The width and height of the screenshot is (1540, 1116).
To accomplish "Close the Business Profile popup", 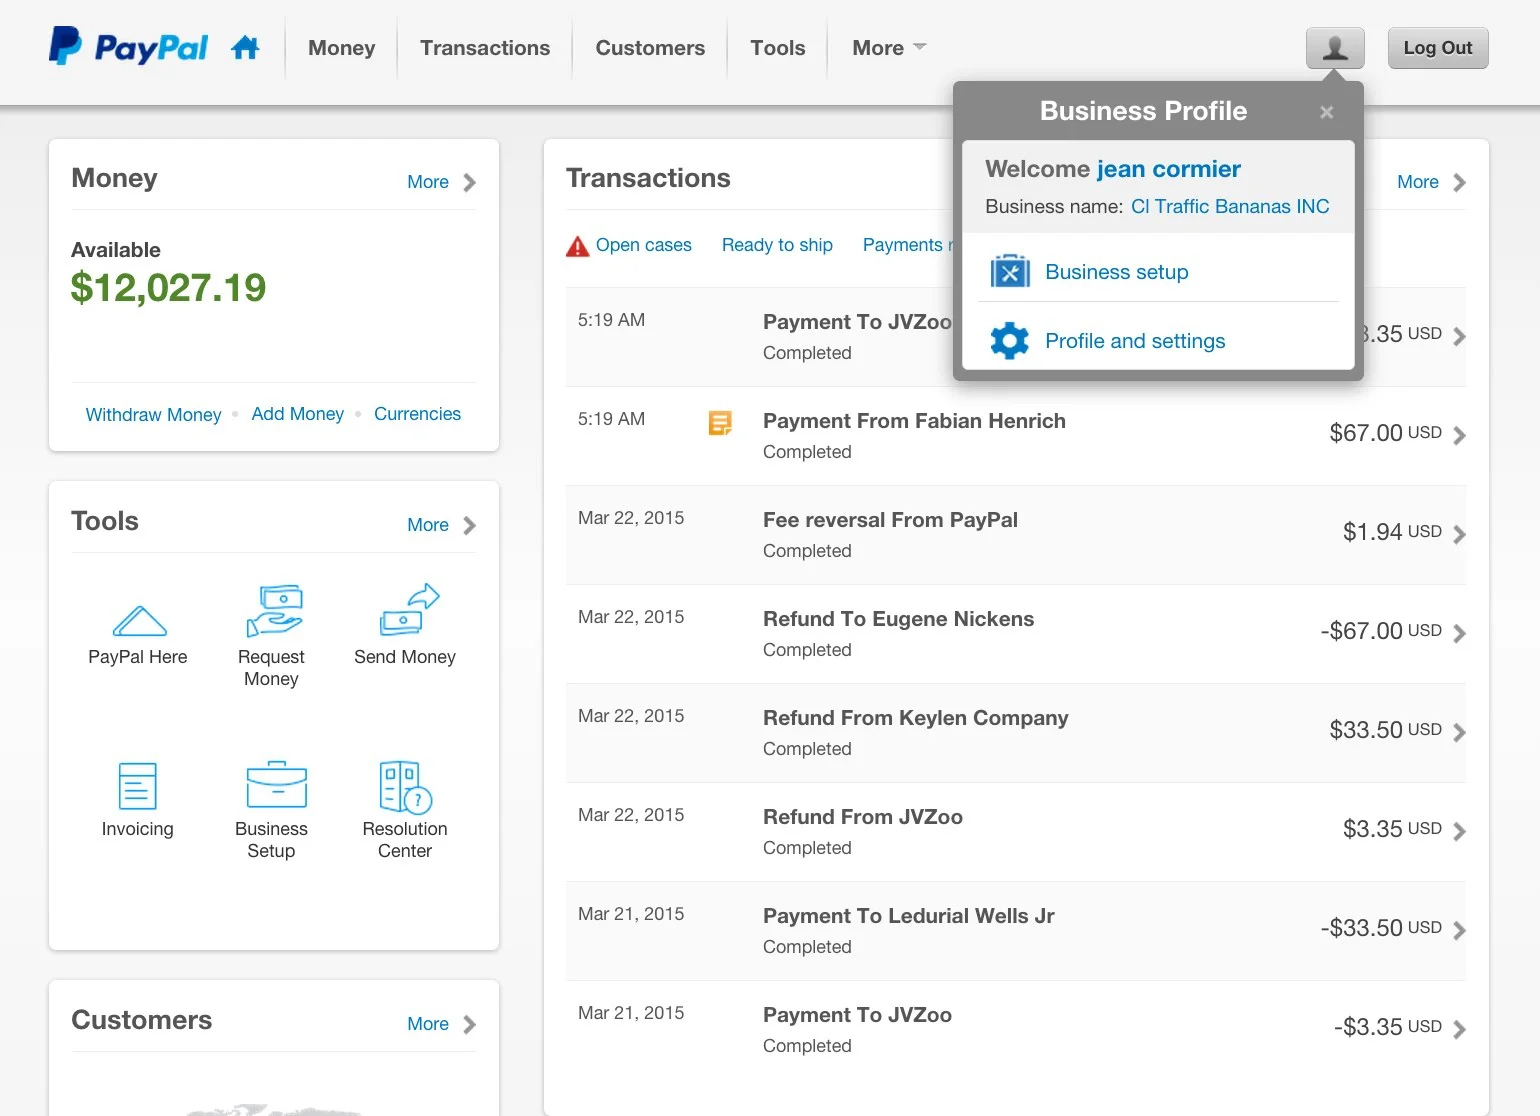I will pyautogui.click(x=1326, y=112).
